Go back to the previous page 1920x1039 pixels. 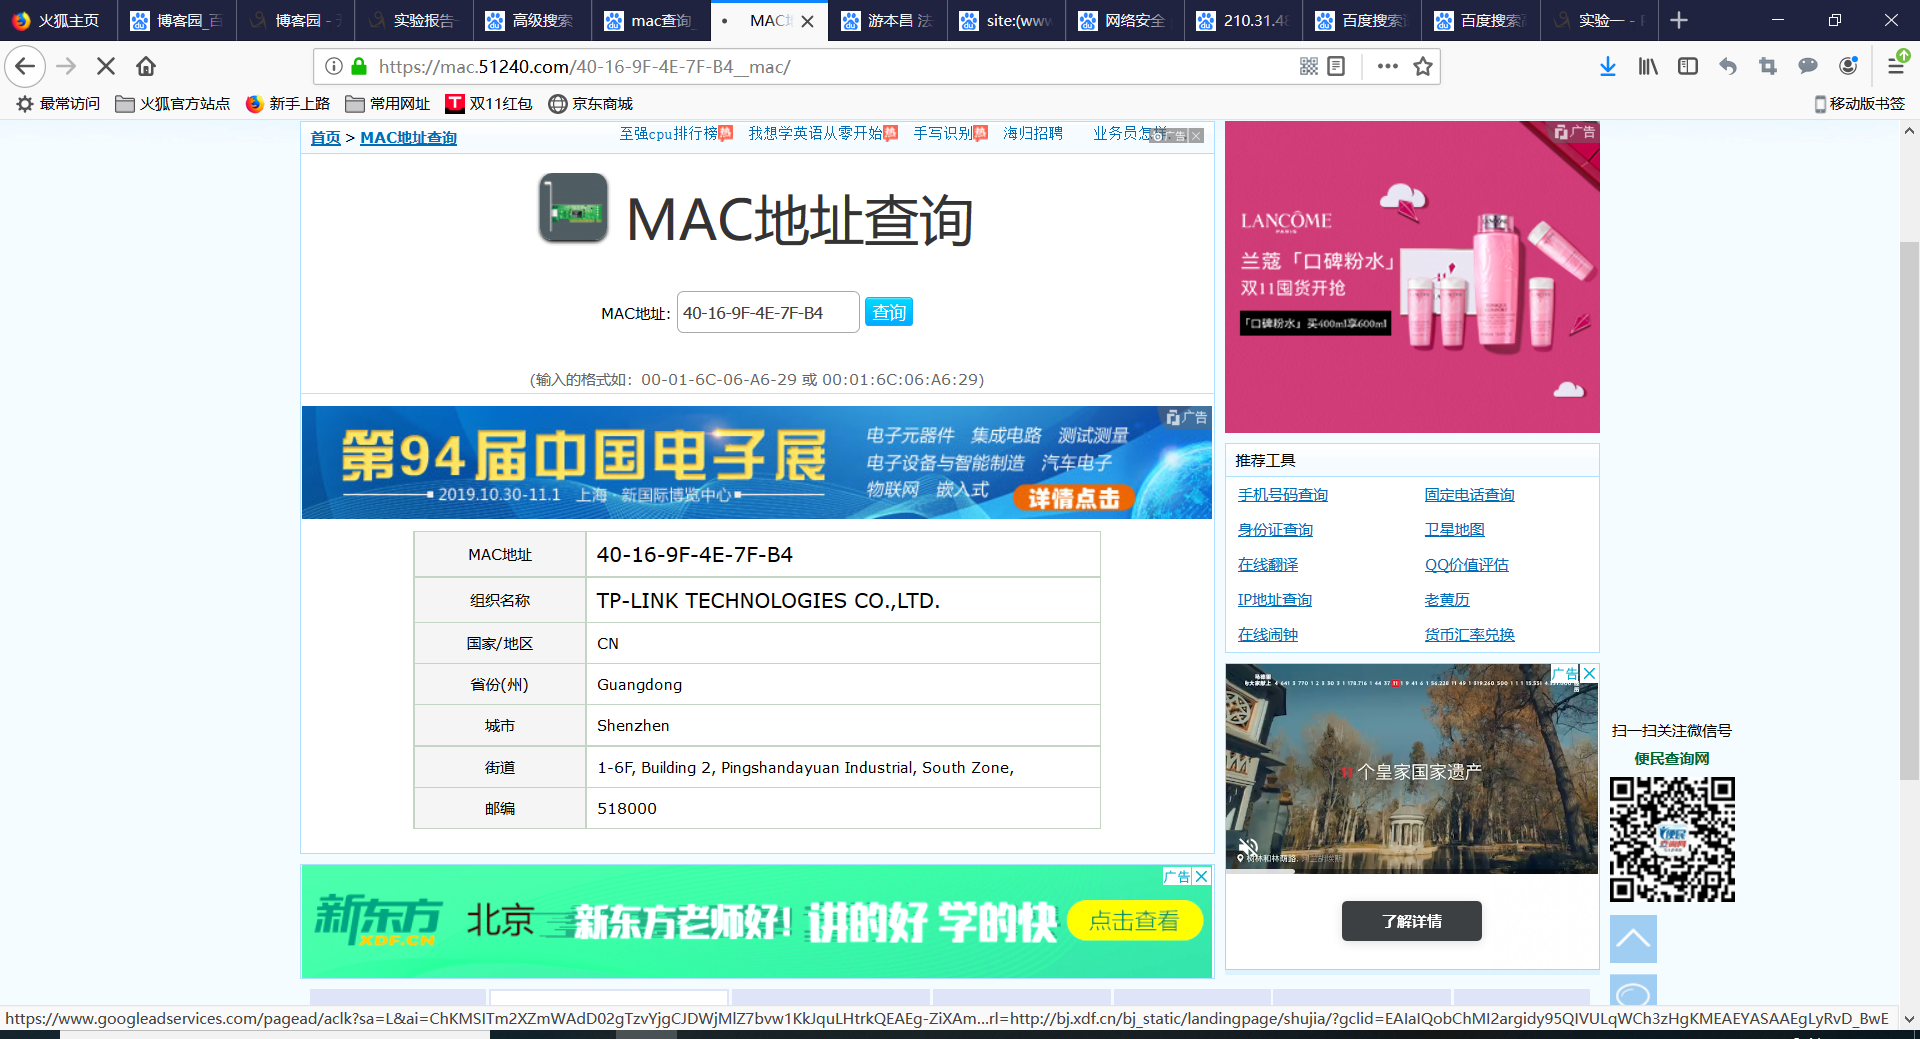click(x=25, y=67)
